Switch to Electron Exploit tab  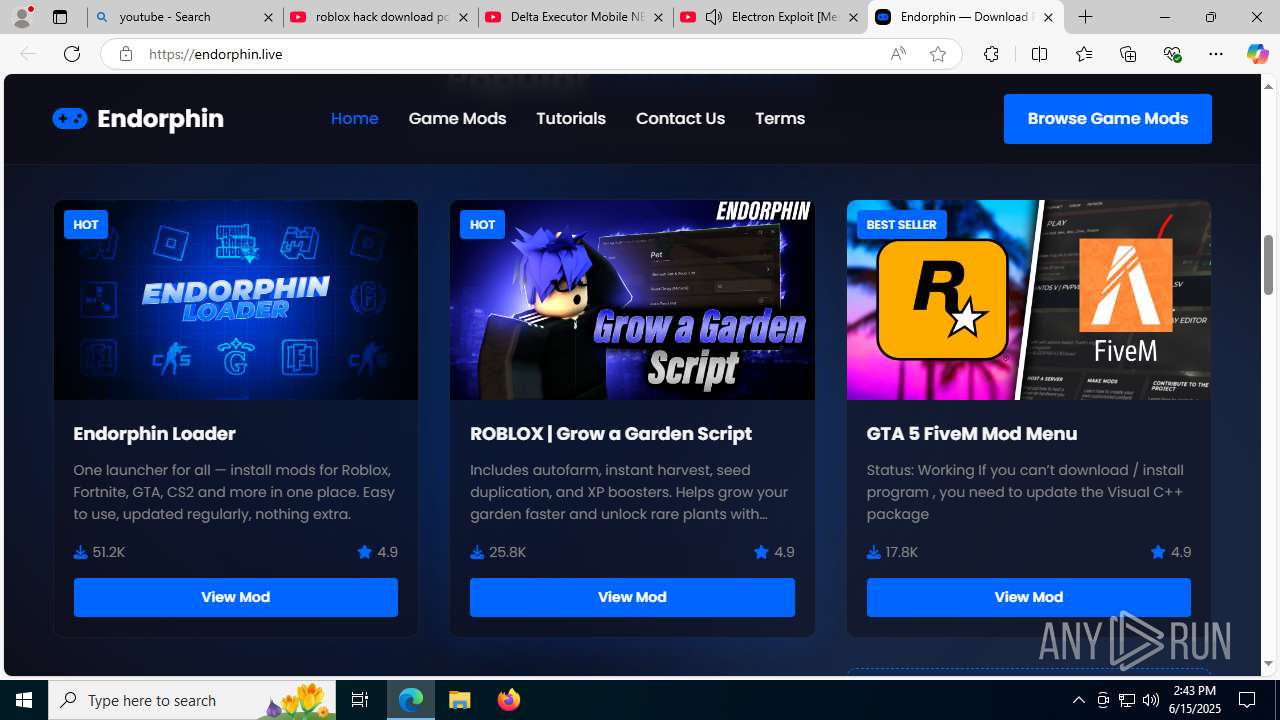tap(770, 17)
